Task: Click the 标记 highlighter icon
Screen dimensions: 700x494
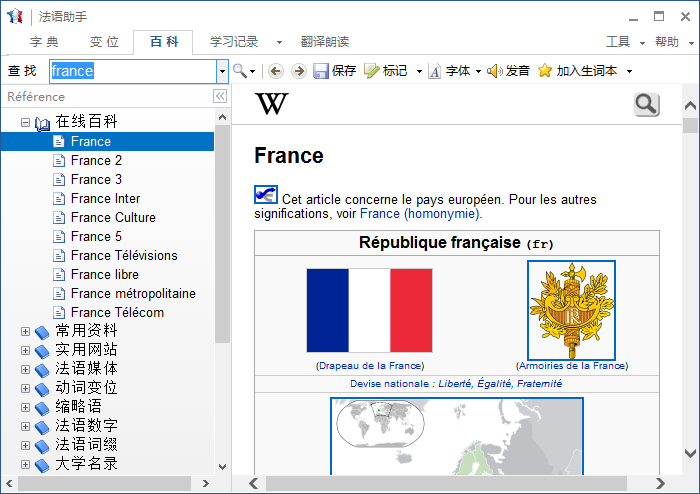Action: click(x=371, y=71)
